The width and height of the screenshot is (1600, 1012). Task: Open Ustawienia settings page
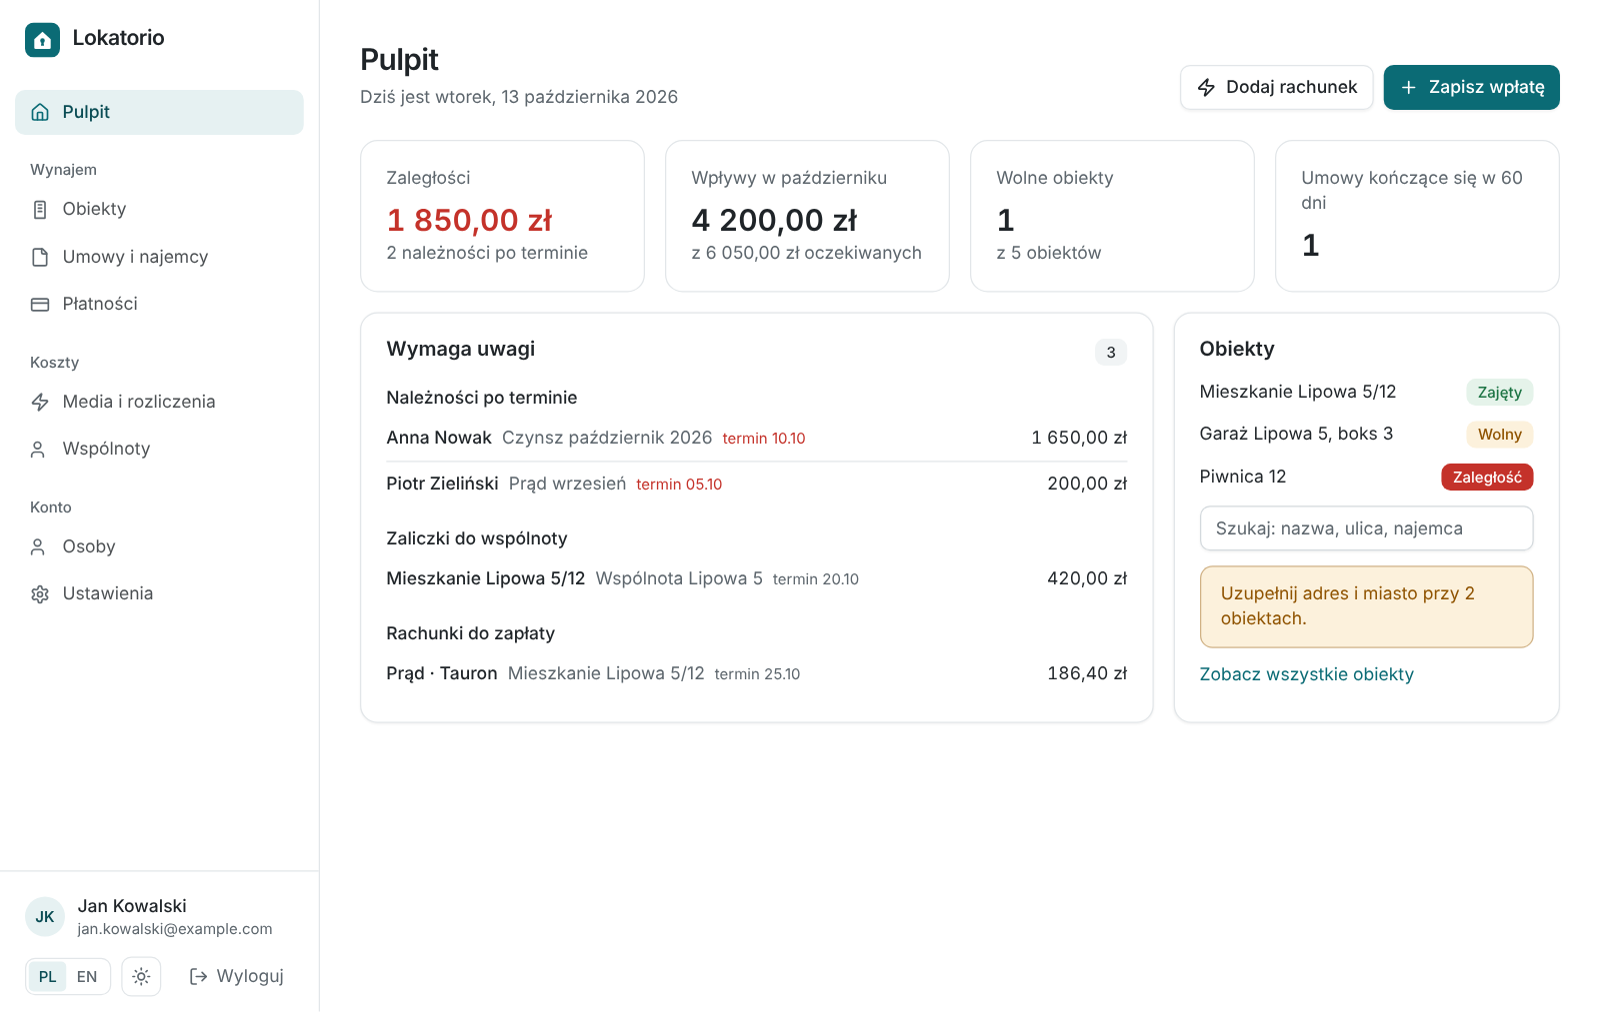pyautogui.click(x=159, y=594)
